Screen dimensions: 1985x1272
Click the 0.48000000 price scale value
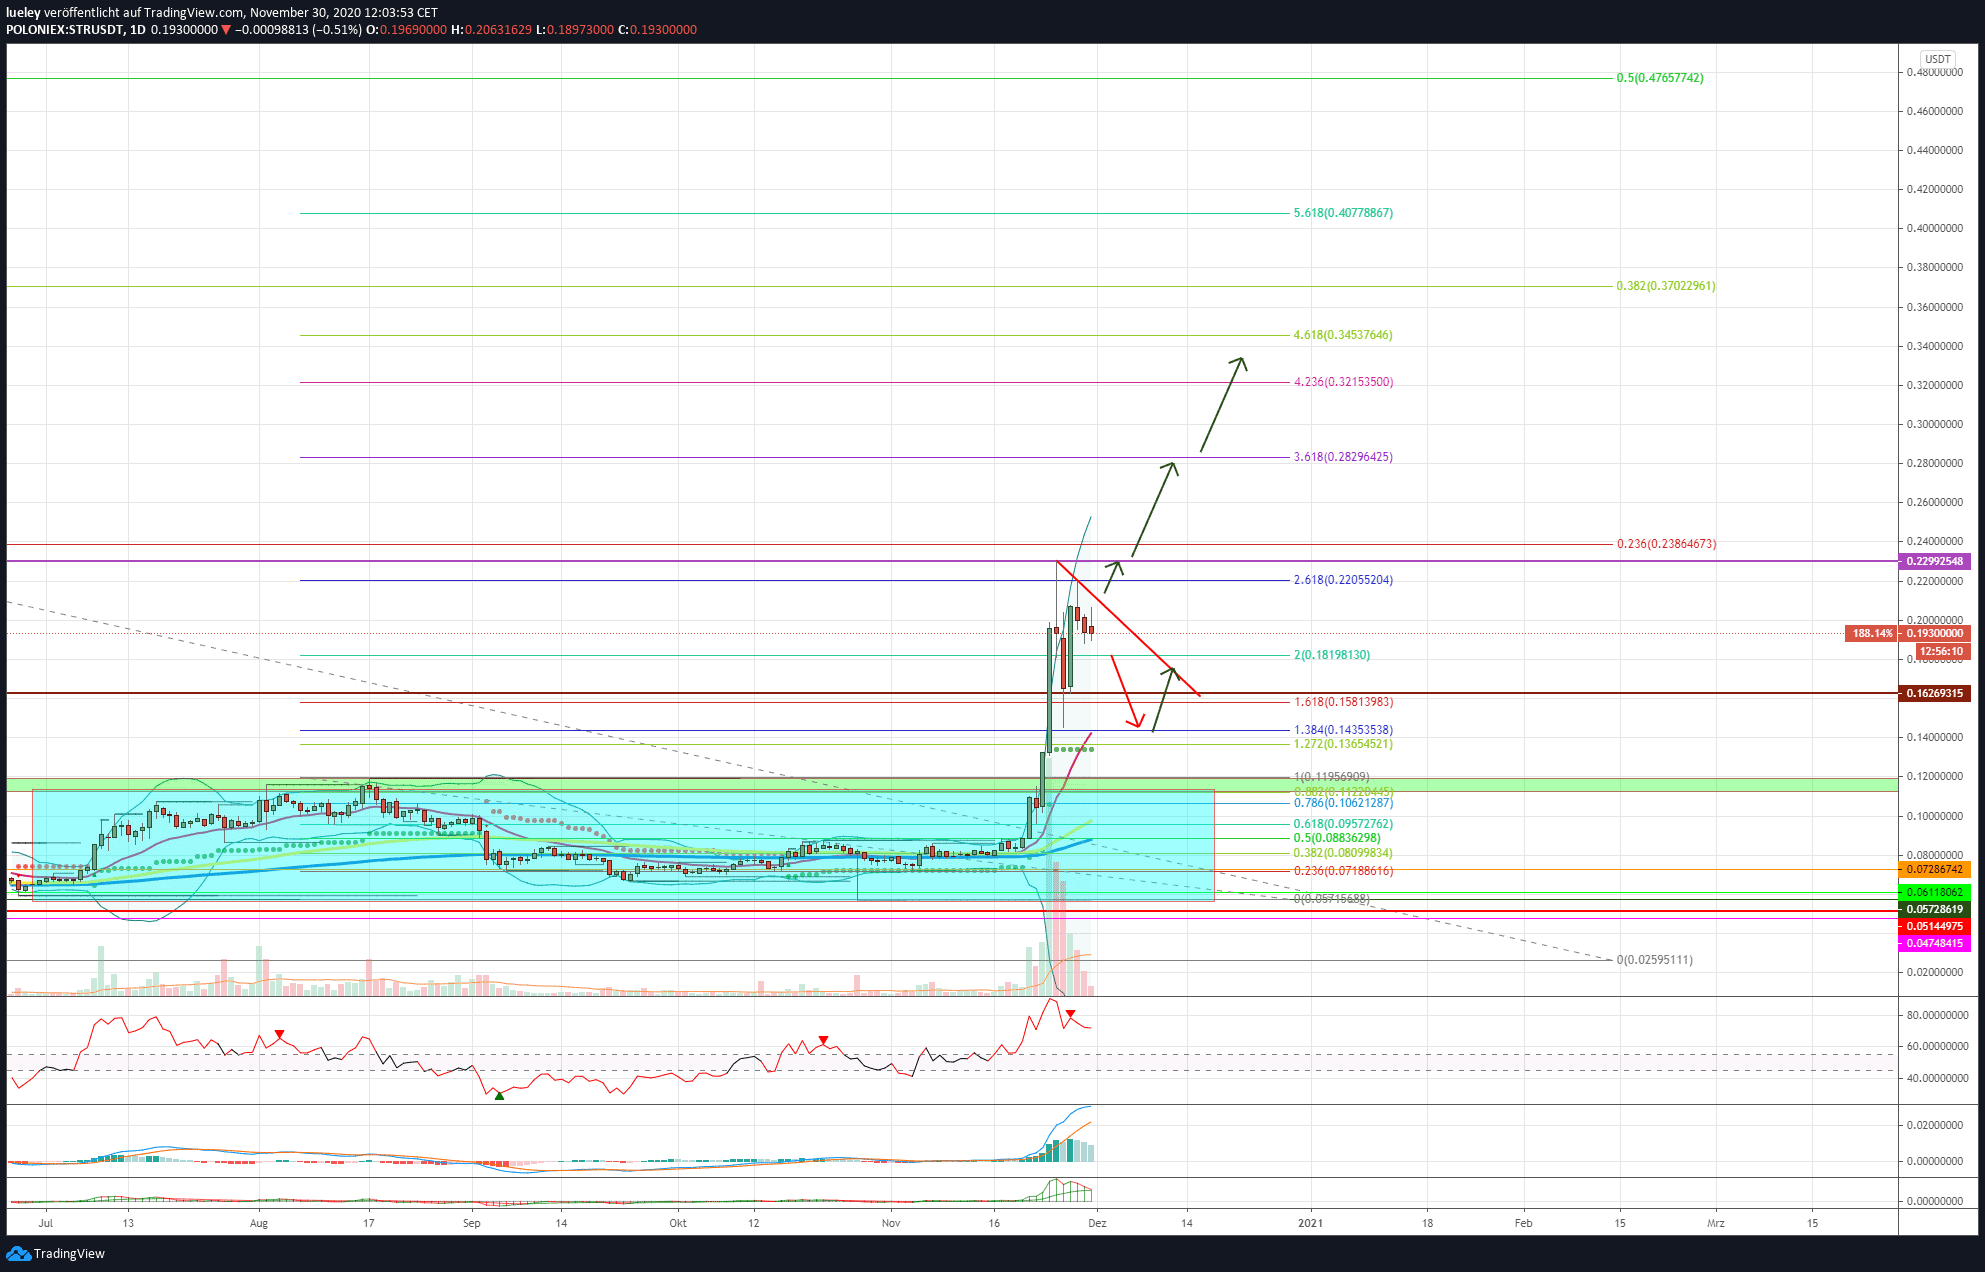(x=1934, y=72)
